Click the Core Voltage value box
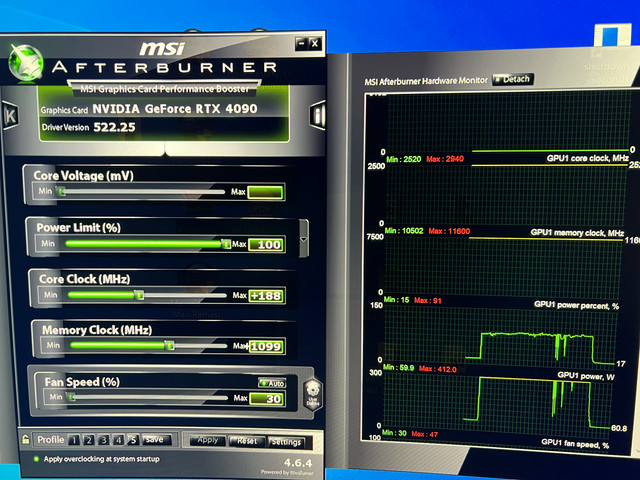The image size is (640, 480). point(265,192)
